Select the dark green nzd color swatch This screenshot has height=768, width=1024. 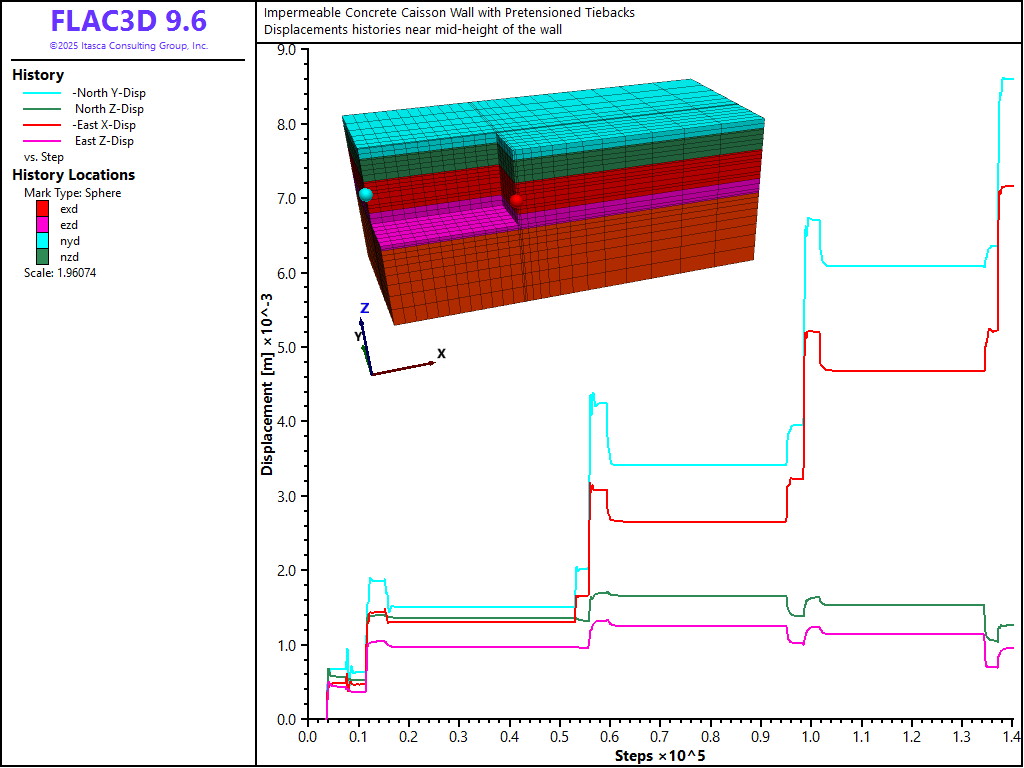(x=43, y=257)
